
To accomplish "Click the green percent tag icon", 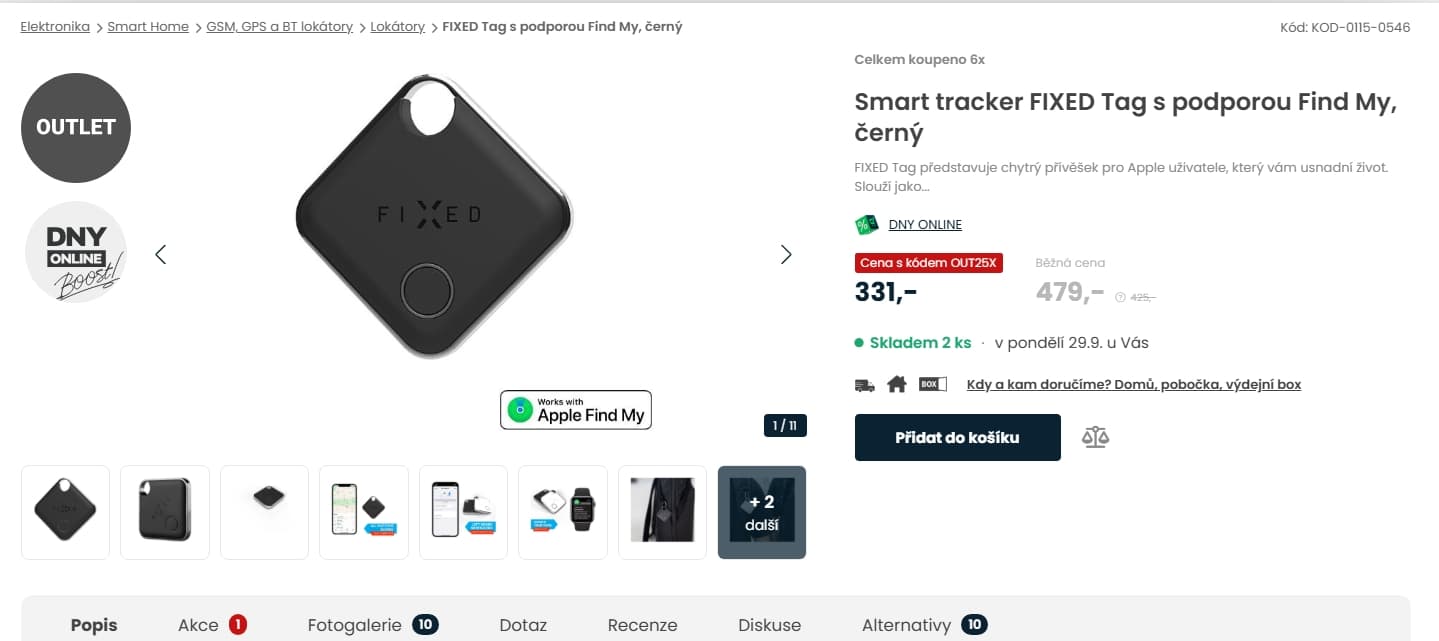I will [x=866, y=225].
